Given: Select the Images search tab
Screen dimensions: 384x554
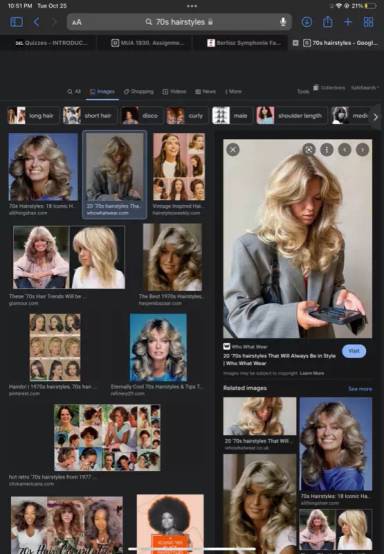Looking at the screenshot, I should (102, 92).
